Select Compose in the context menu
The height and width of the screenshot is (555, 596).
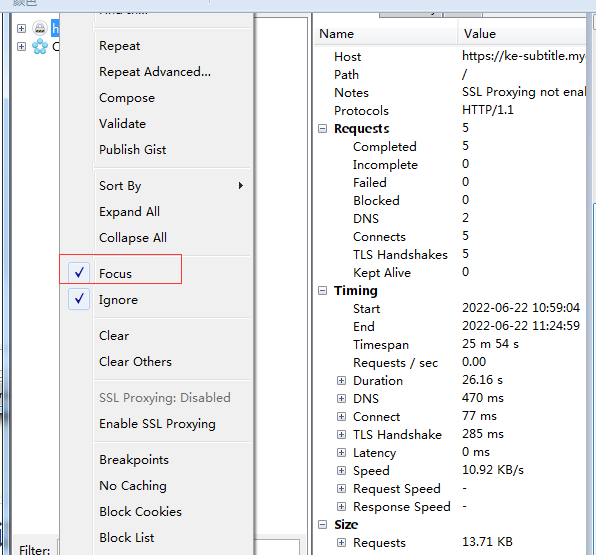(127, 98)
